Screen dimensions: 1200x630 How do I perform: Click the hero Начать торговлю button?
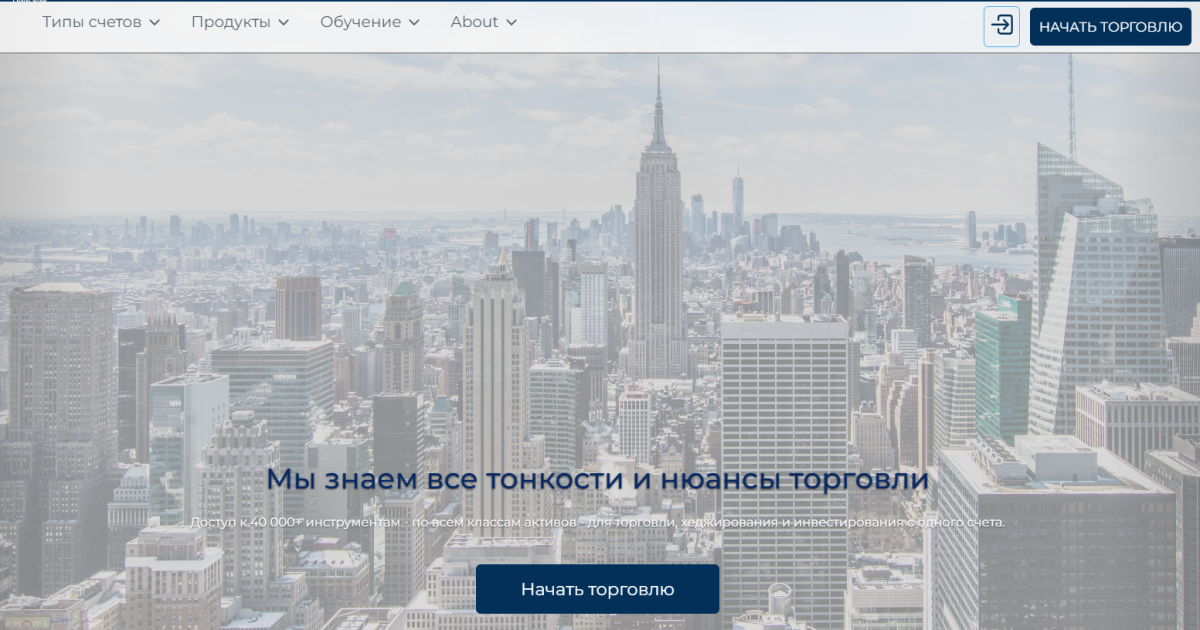pyautogui.click(x=597, y=589)
